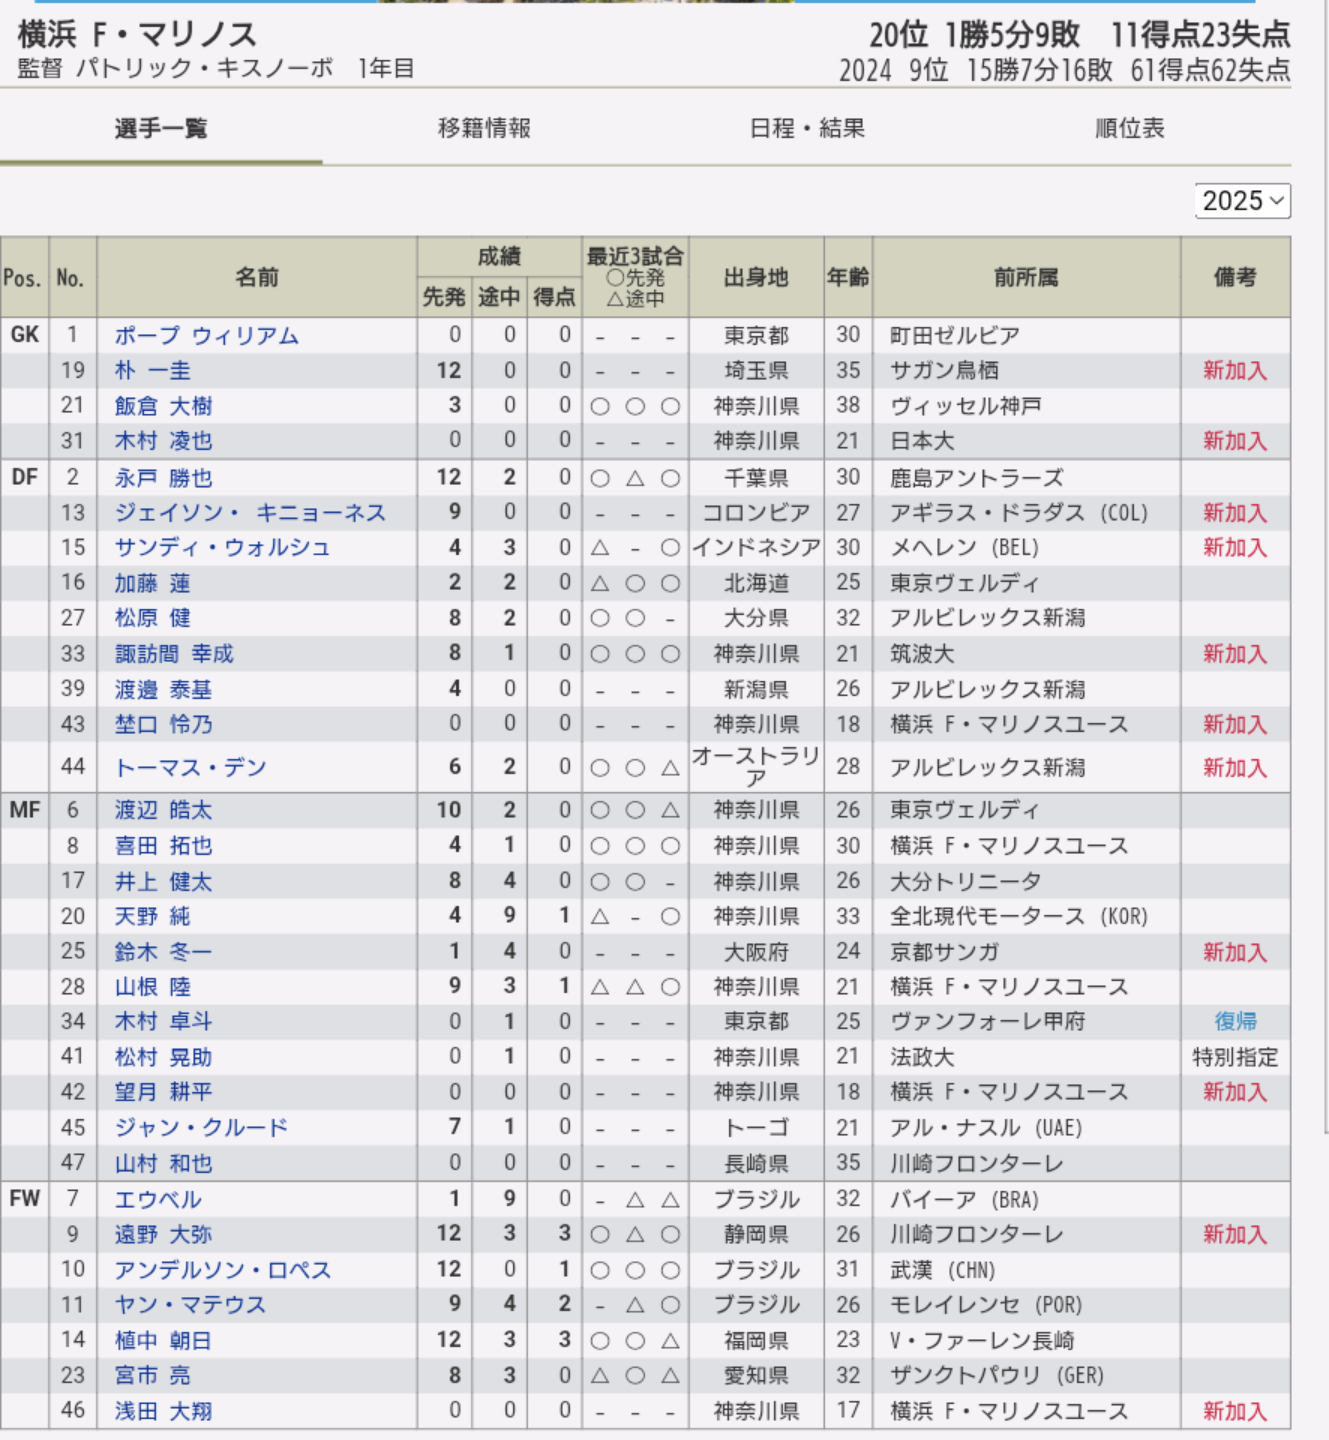Click the 前所属 column header
Image resolution: width=1329 pixels, height=1440 pixels.
1026,277
